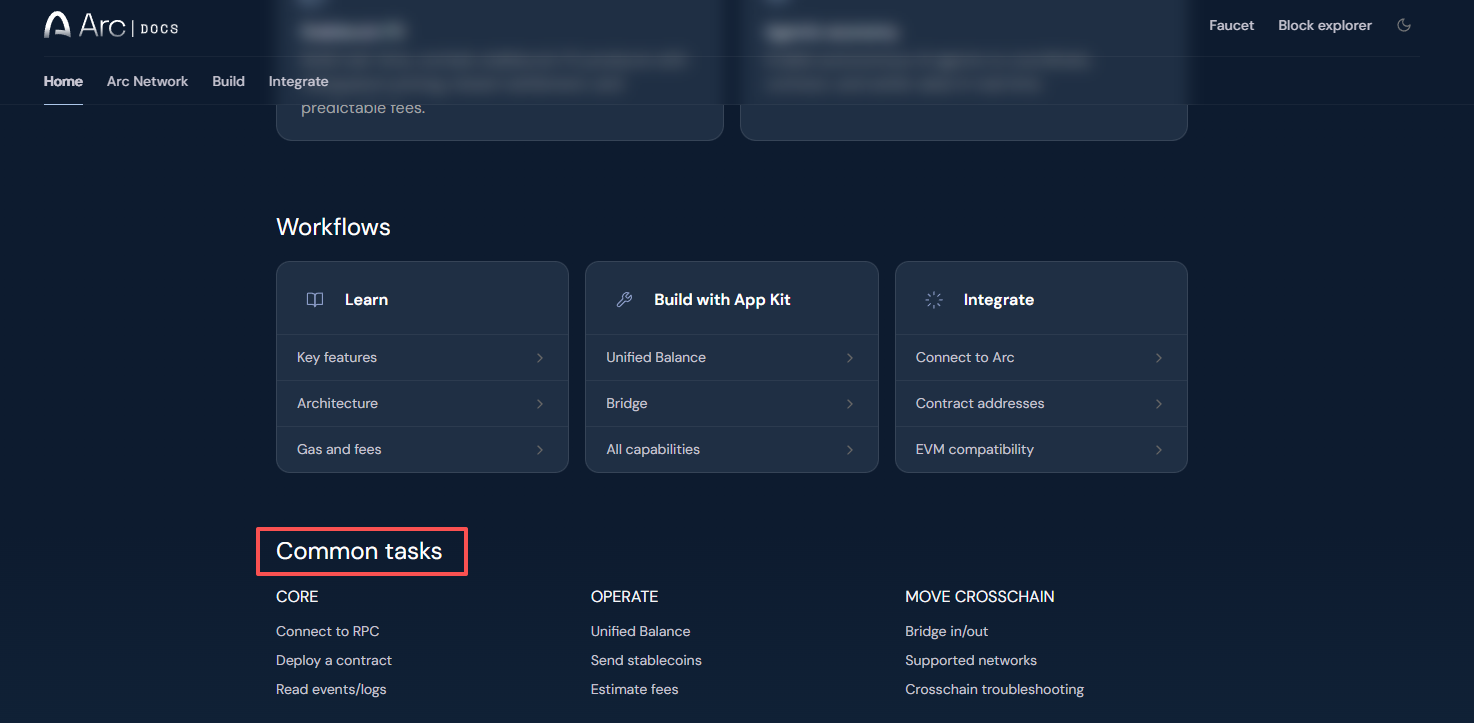1474x723 pixels.
Task: Open the All capabilities row
Action: coord(732,449)
